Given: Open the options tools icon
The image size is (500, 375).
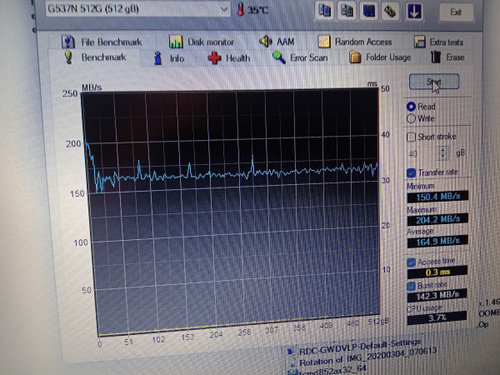Looking at the screenshot, I should click(x=390, y=11).
